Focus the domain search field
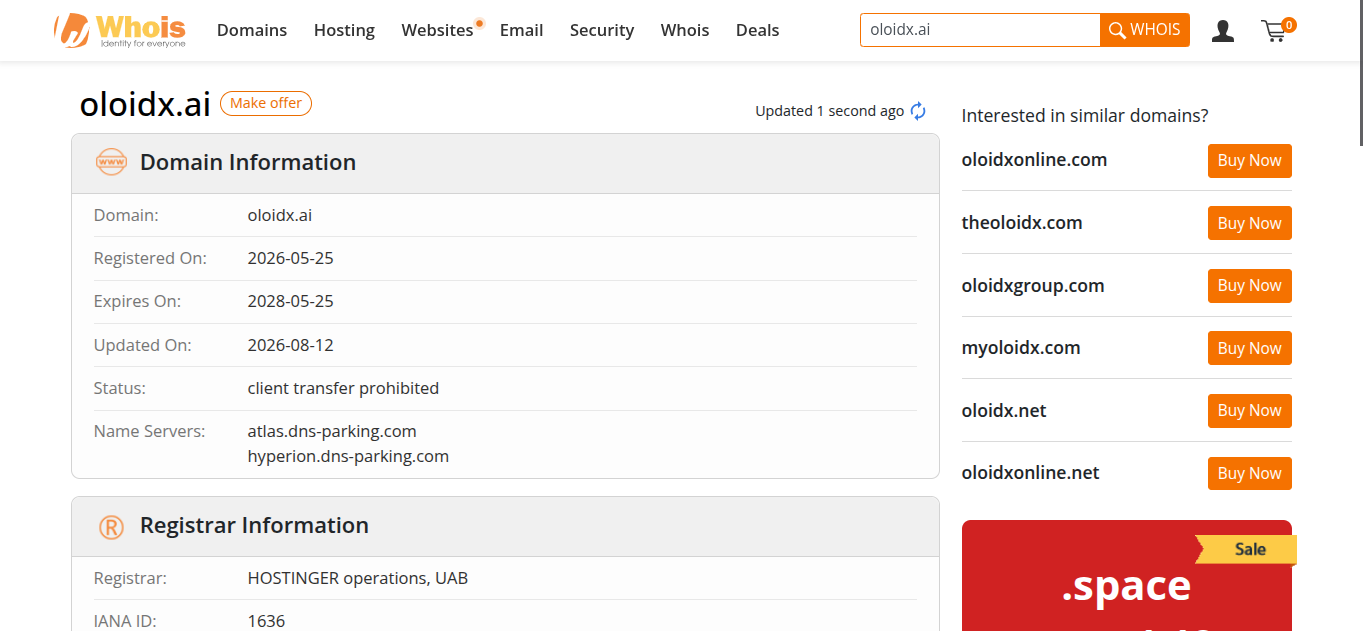 (x=980, y=30)
